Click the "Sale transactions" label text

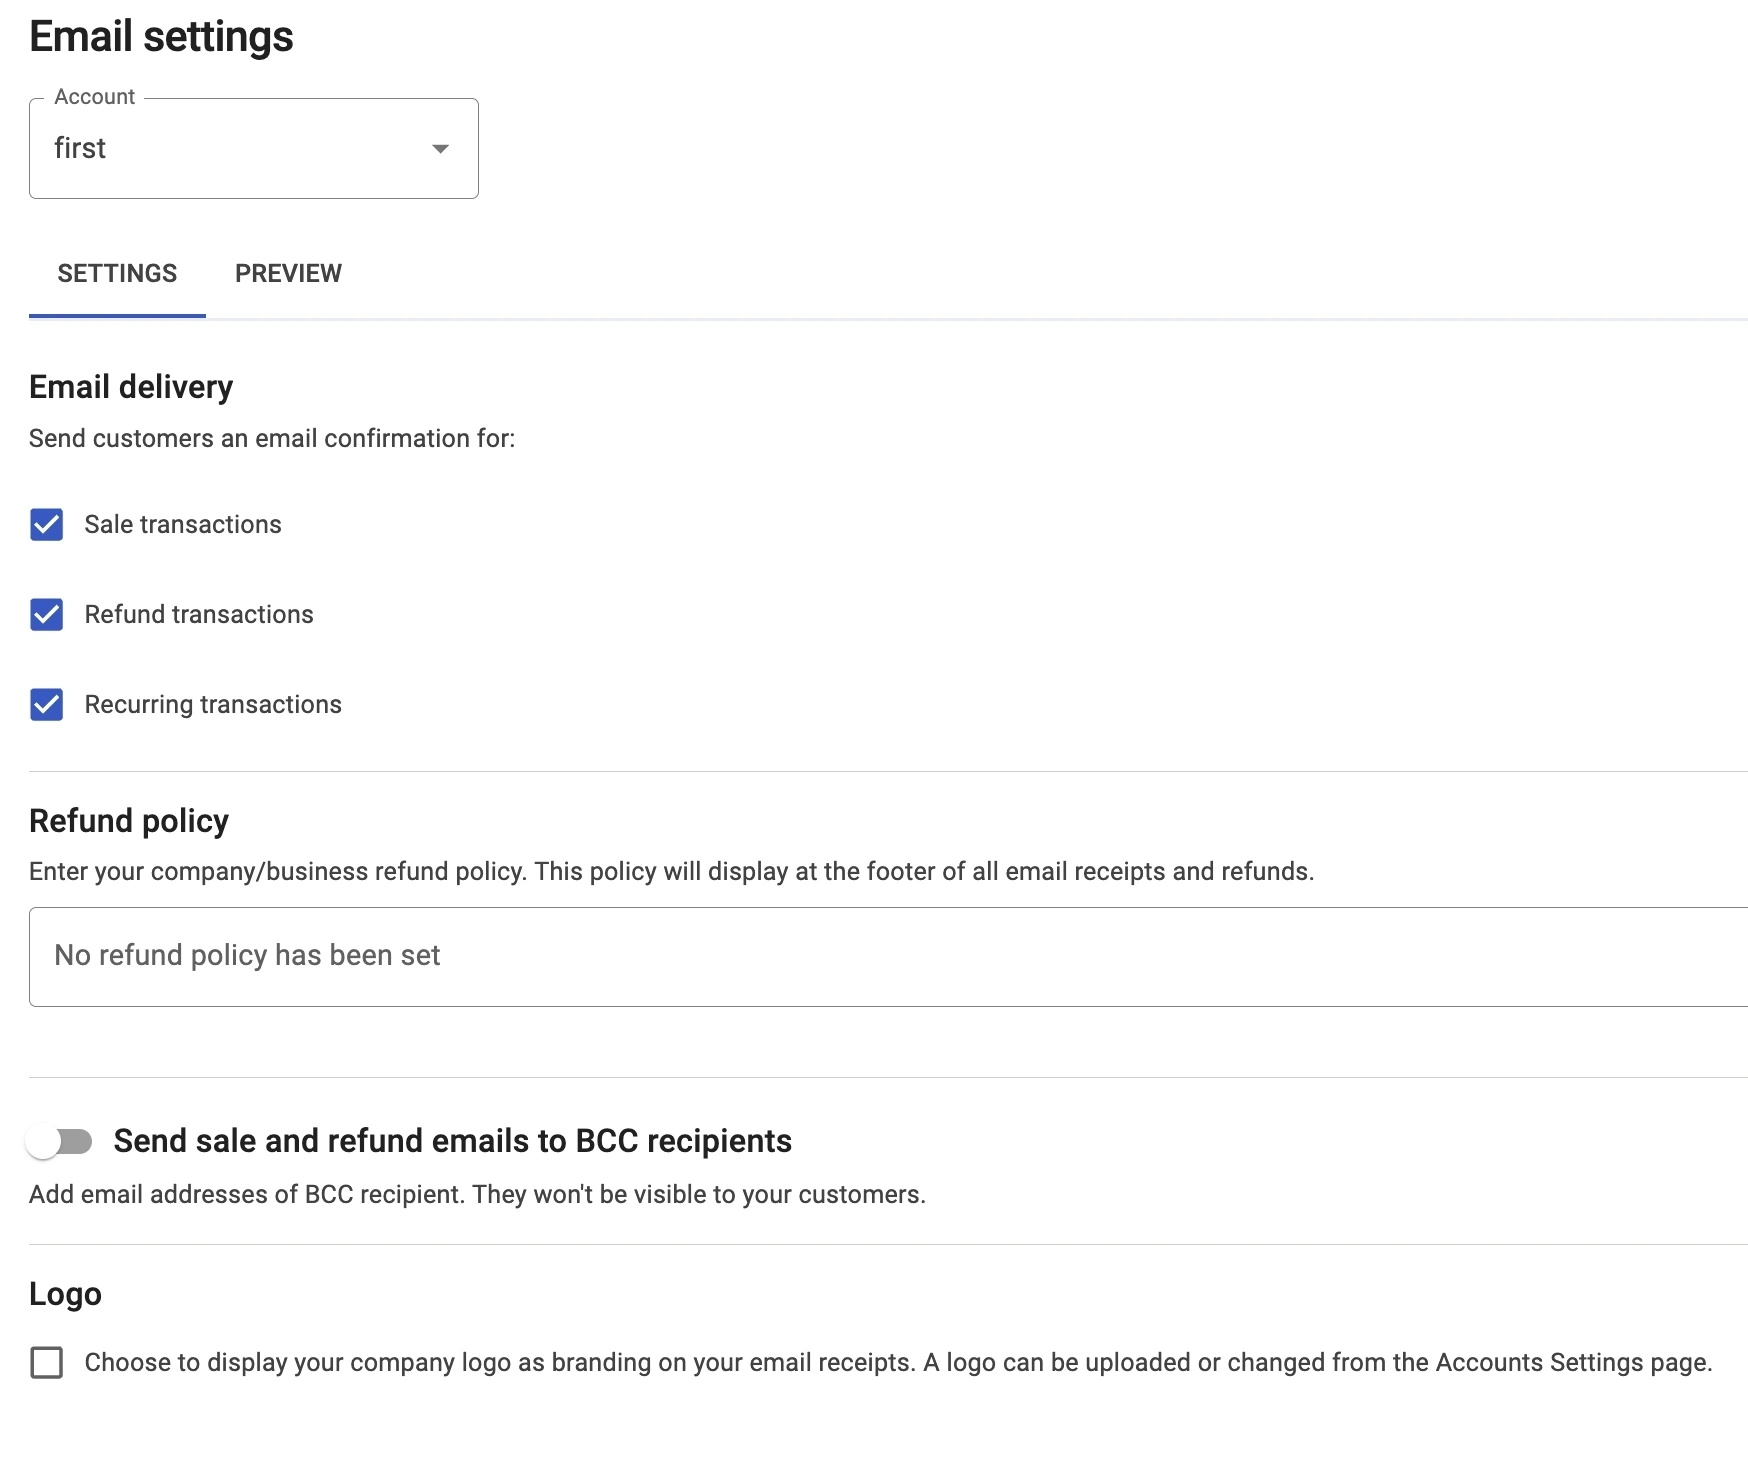[183, 525]
